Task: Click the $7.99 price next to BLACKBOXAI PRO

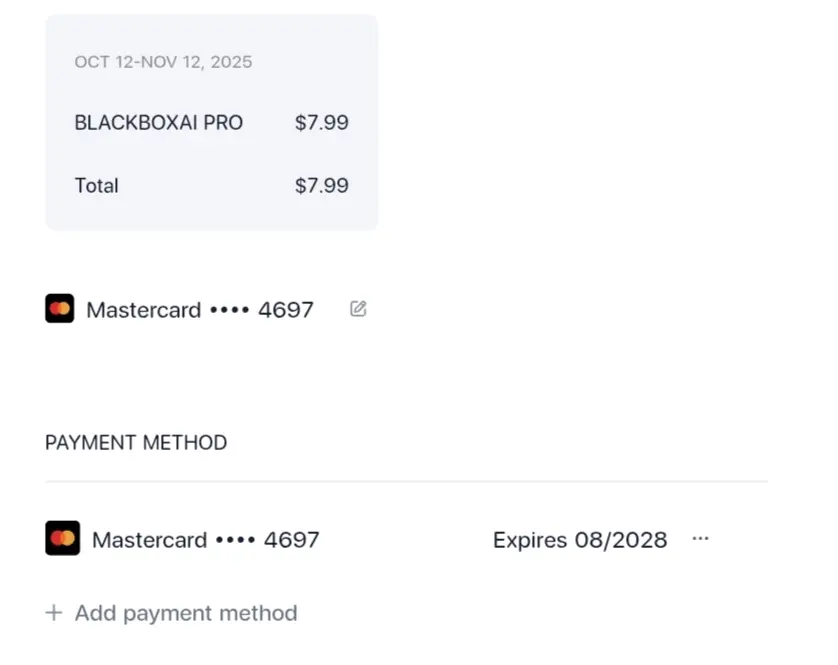Action: pos(322,123)
